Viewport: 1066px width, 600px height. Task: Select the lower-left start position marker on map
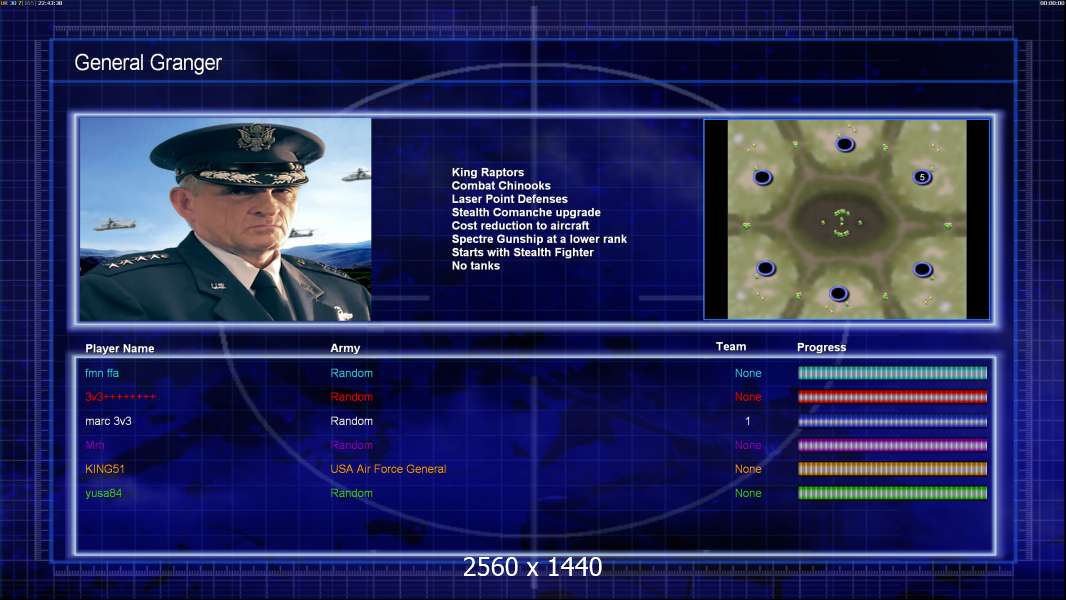point(766,268)
